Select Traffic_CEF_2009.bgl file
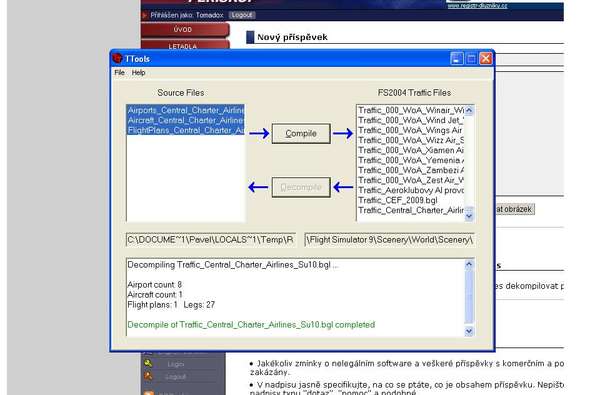Image resolution: width=600 pixels, height=395 pixels. (411, 200)
